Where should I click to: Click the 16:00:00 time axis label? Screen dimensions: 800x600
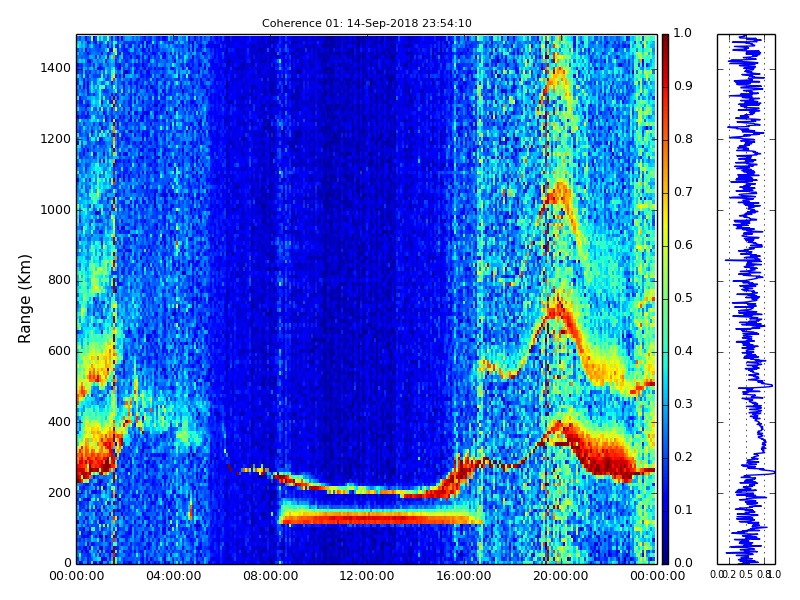click(464, 576)
